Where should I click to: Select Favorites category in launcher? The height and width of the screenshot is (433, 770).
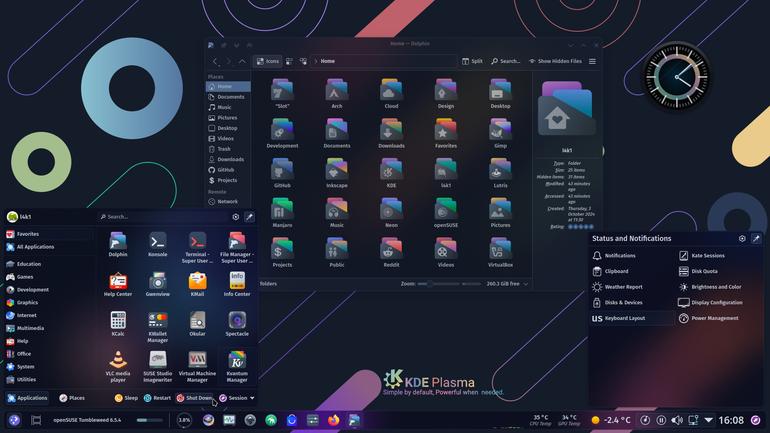point(48,234)
